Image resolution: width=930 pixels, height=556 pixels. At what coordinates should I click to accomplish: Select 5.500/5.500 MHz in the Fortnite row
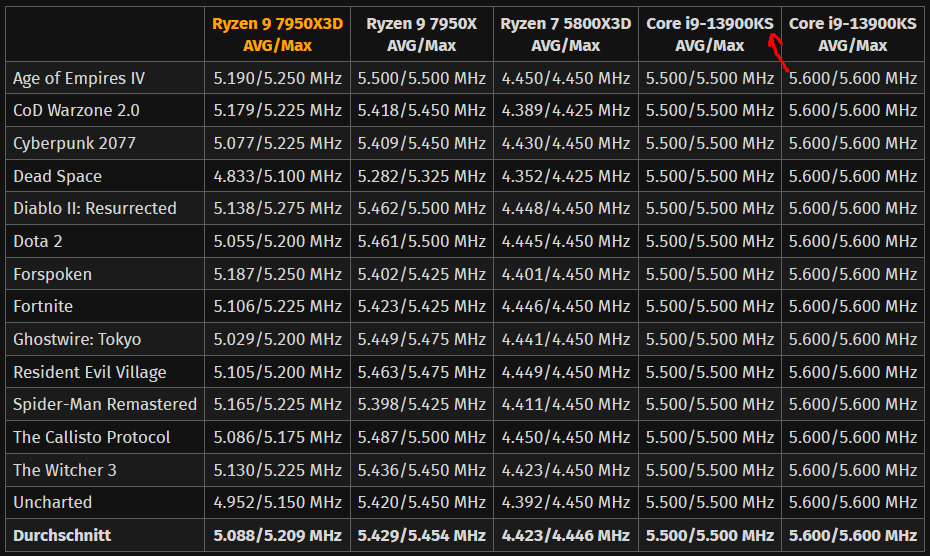[x=709, y=306]
